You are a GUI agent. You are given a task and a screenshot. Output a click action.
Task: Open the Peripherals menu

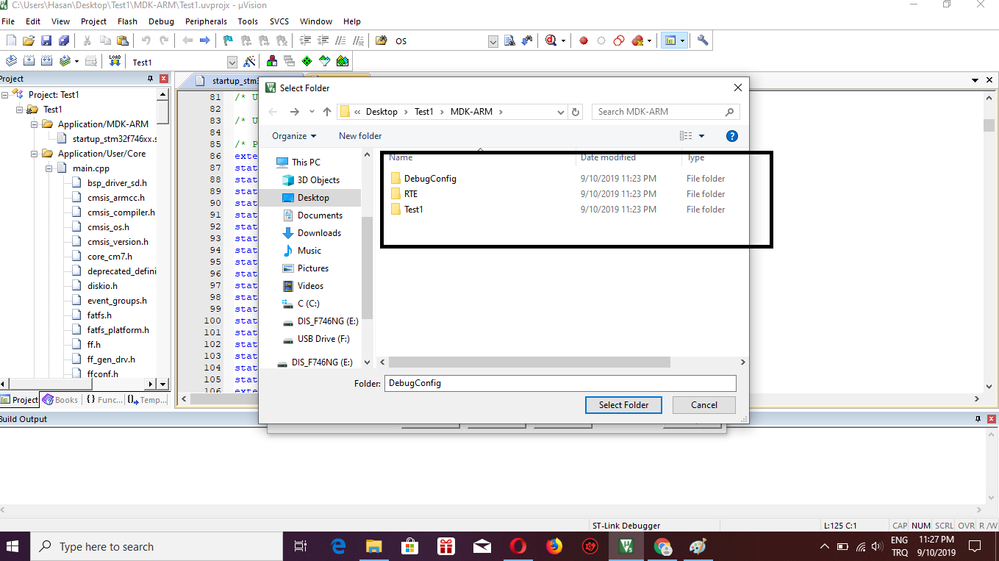pos(206,21)
